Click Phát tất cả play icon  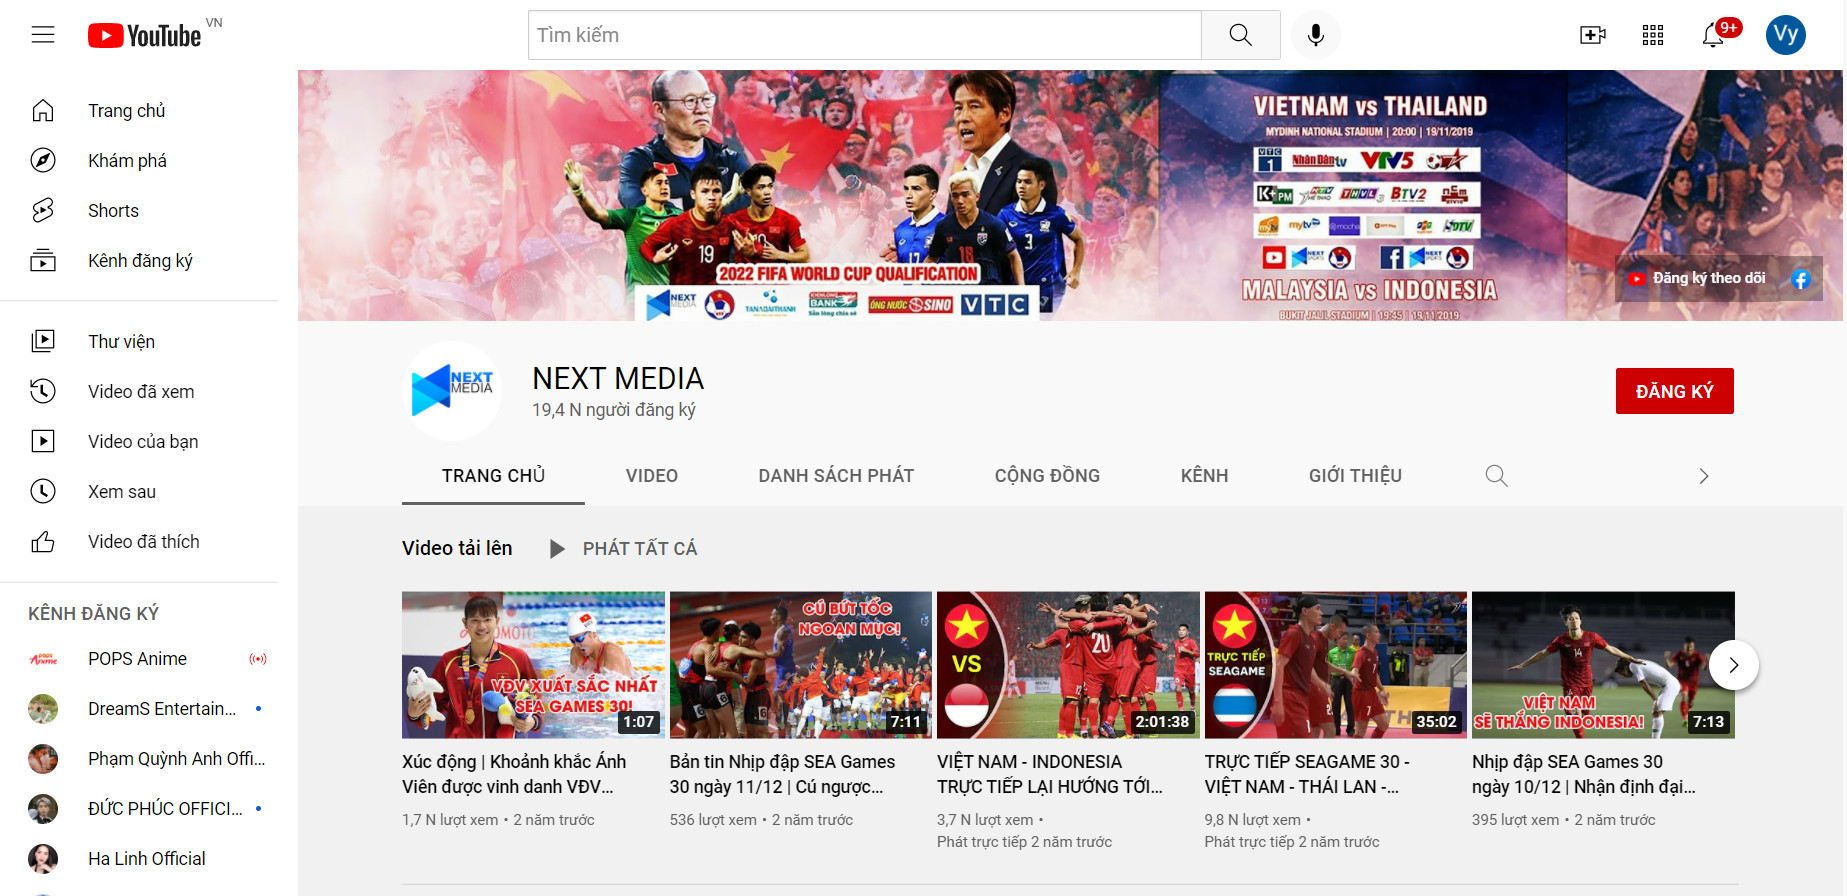pos(557,549)
